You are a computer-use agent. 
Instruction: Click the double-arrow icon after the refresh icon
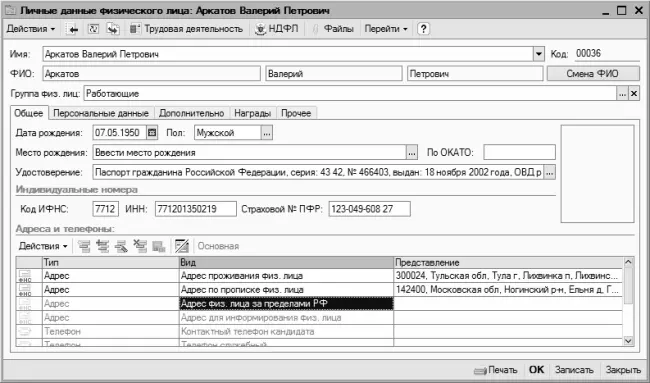[x=113, y=29]
